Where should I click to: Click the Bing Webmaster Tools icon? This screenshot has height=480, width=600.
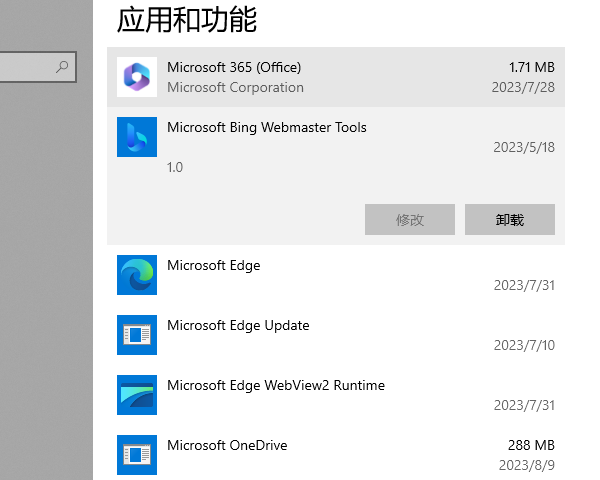[137, 137]
